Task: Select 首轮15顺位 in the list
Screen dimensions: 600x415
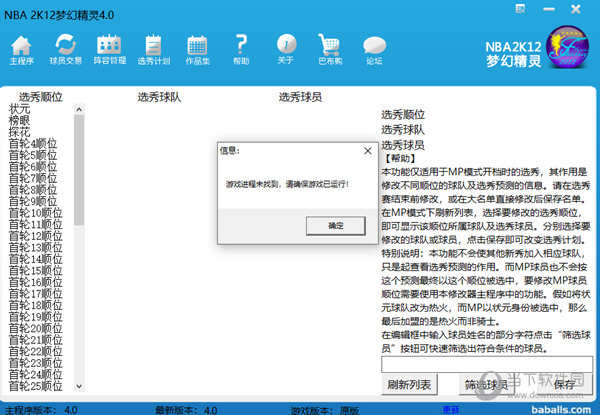Action: (x=36, y=270)
